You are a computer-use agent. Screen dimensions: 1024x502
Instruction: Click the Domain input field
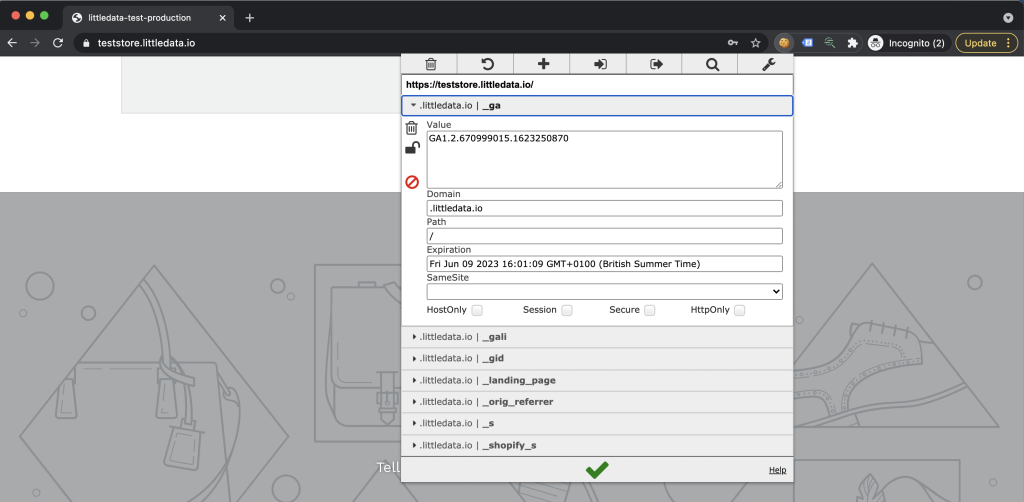click(605, 208)
